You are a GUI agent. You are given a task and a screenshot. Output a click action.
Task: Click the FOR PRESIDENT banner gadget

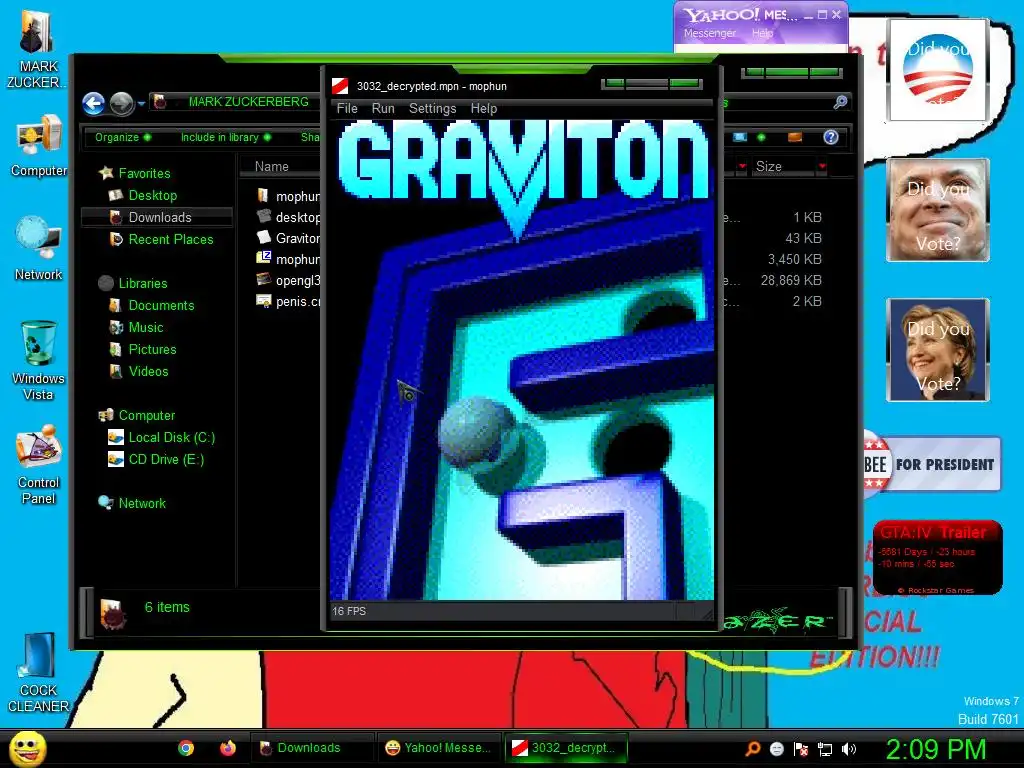[x=932, y=464]
